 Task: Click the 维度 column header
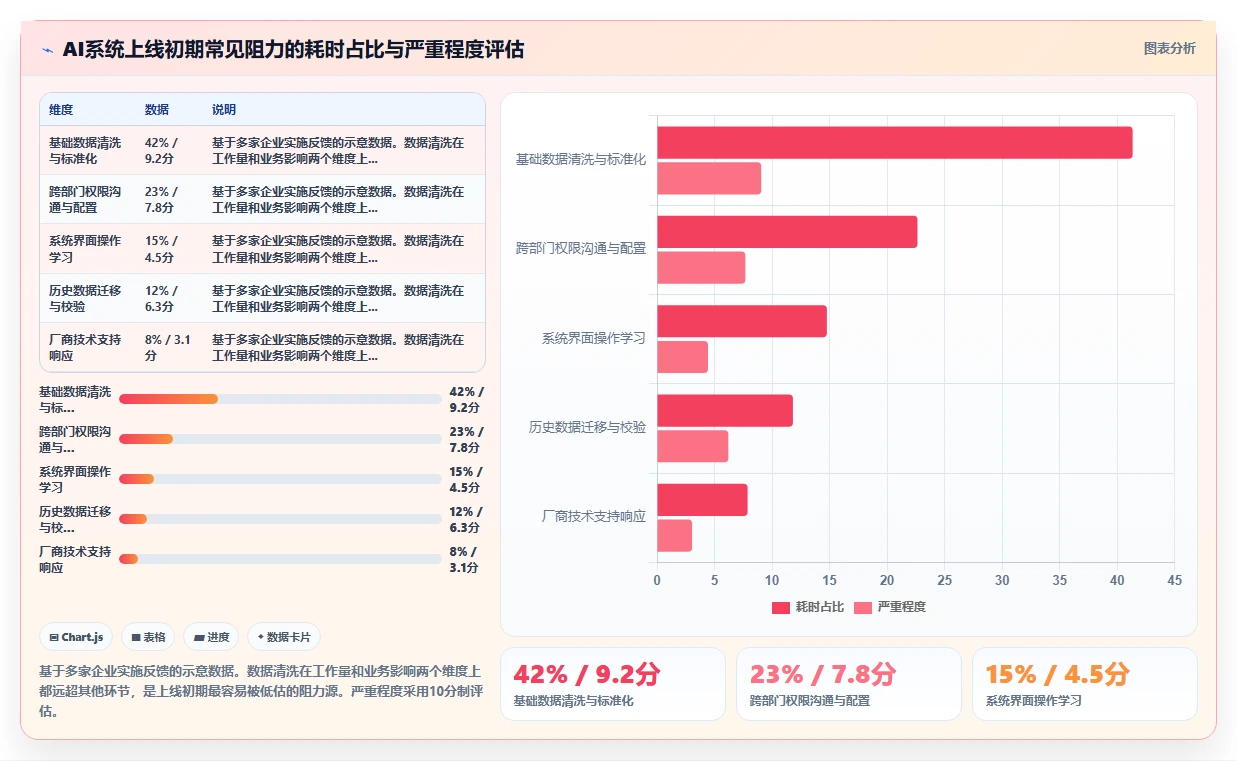61,109
